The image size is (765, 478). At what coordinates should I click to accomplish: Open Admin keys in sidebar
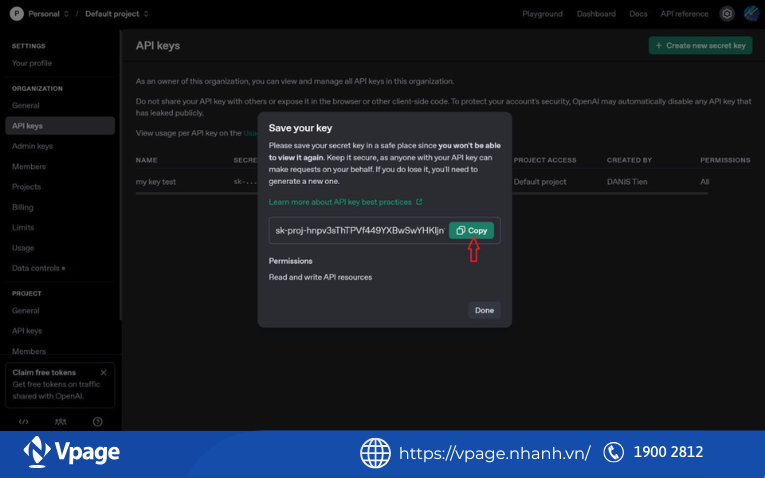point(32,146)
